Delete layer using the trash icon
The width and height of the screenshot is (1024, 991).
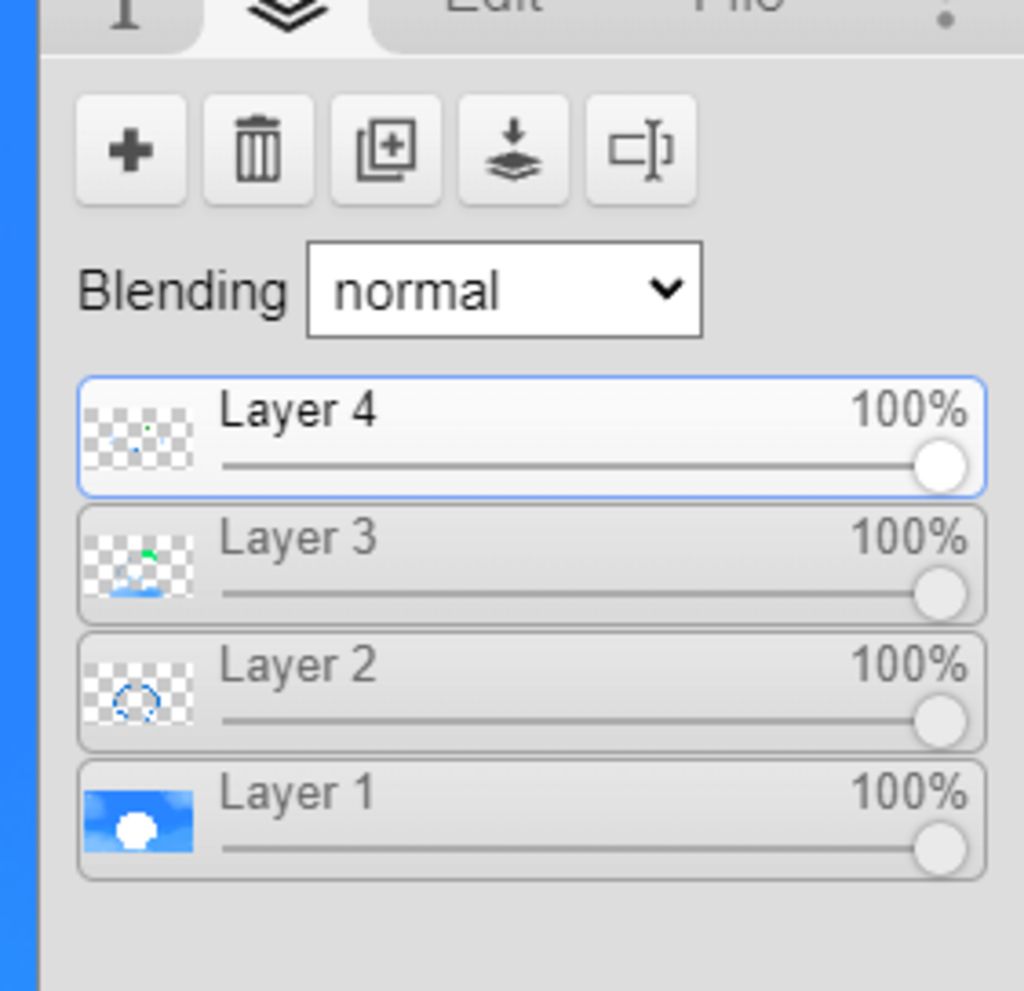(259, 150)
